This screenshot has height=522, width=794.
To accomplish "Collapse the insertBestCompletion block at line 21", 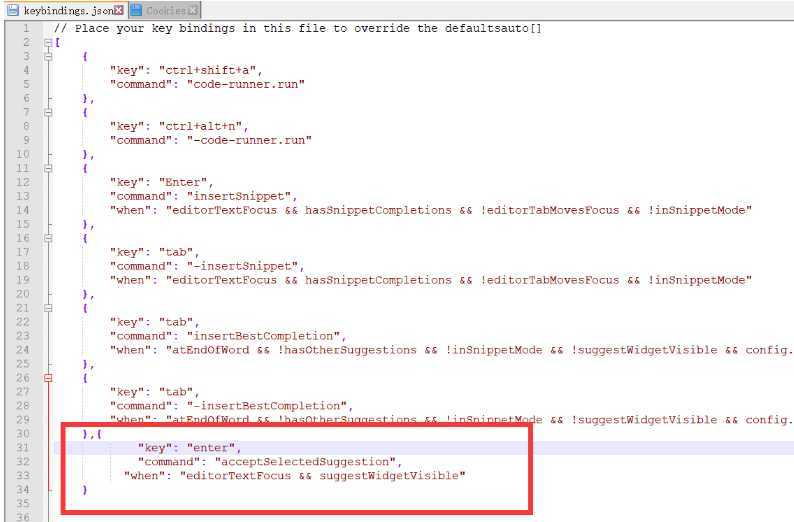I will (x=48, y=308).
